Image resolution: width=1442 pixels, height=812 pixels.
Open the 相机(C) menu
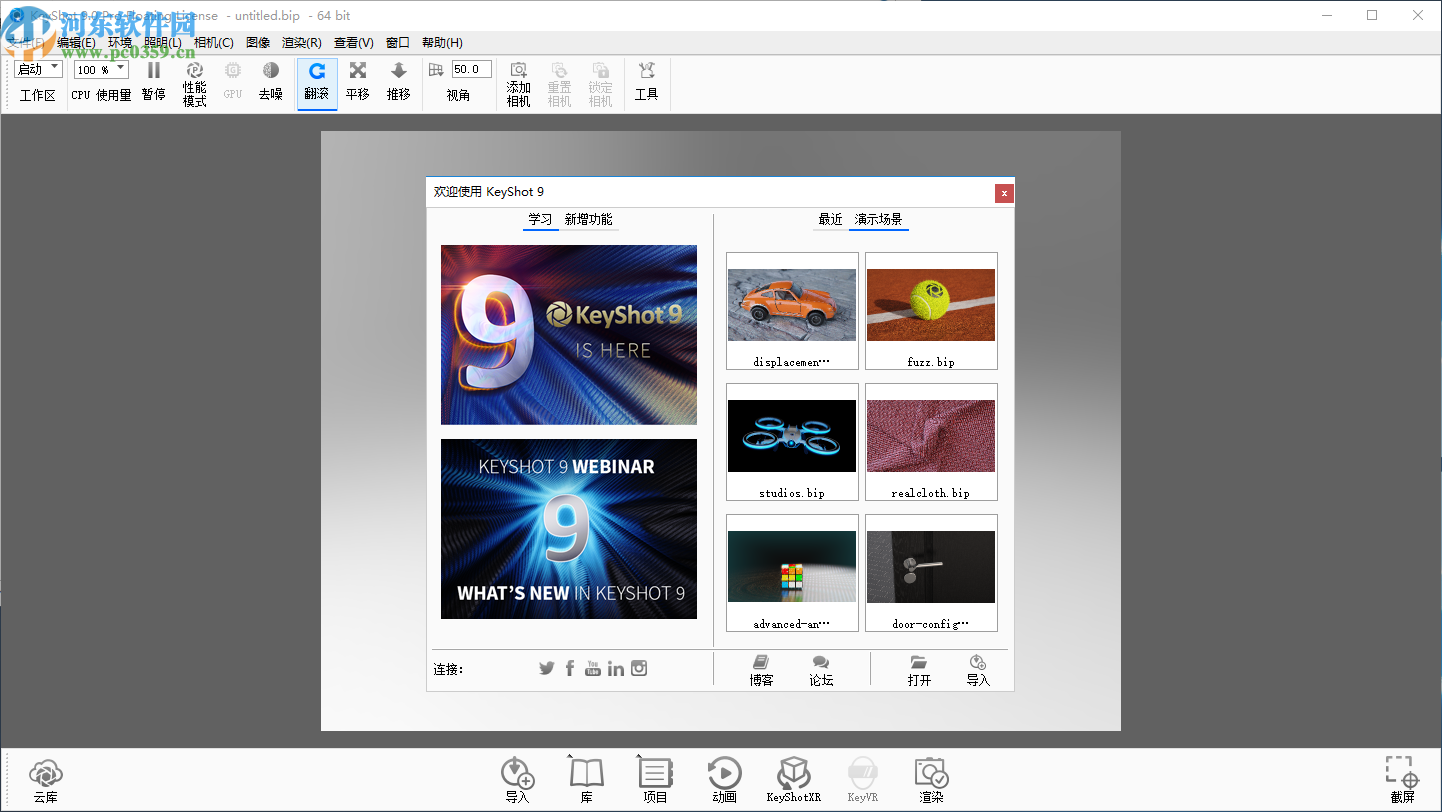214,42
